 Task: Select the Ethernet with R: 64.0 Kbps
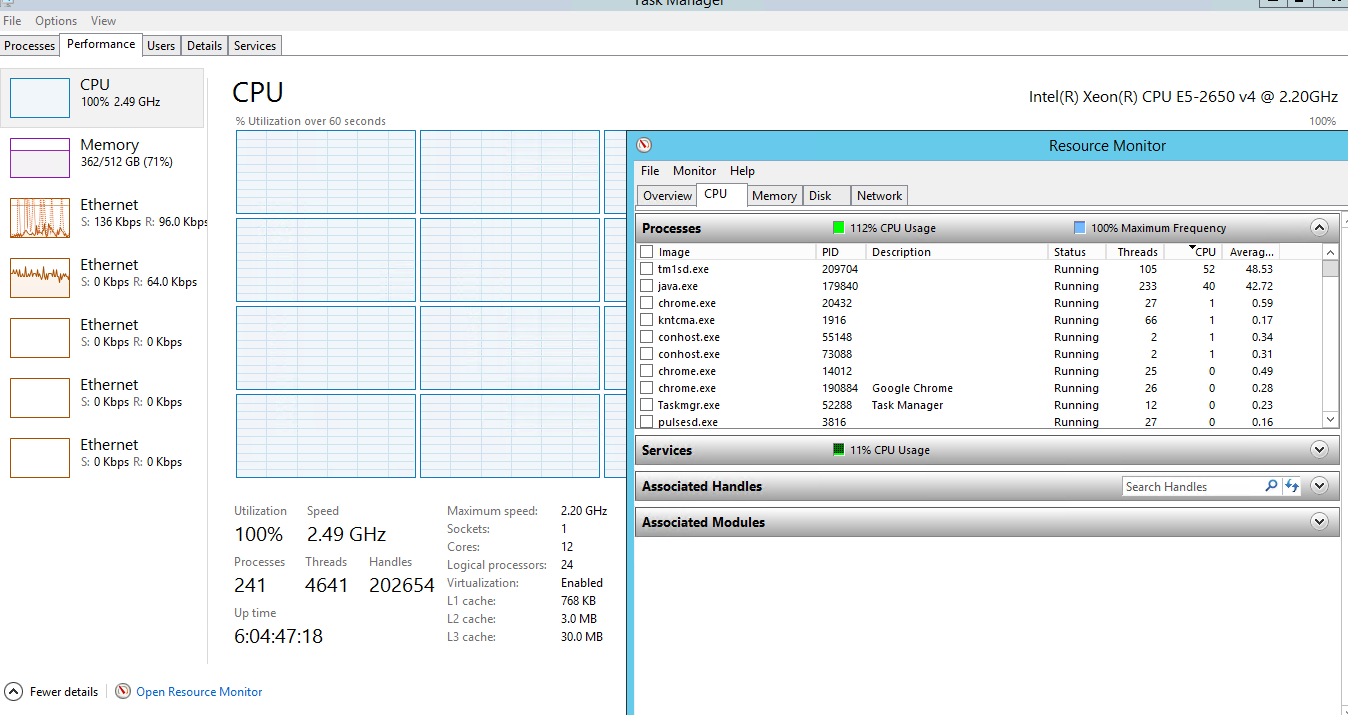[105, 278]
